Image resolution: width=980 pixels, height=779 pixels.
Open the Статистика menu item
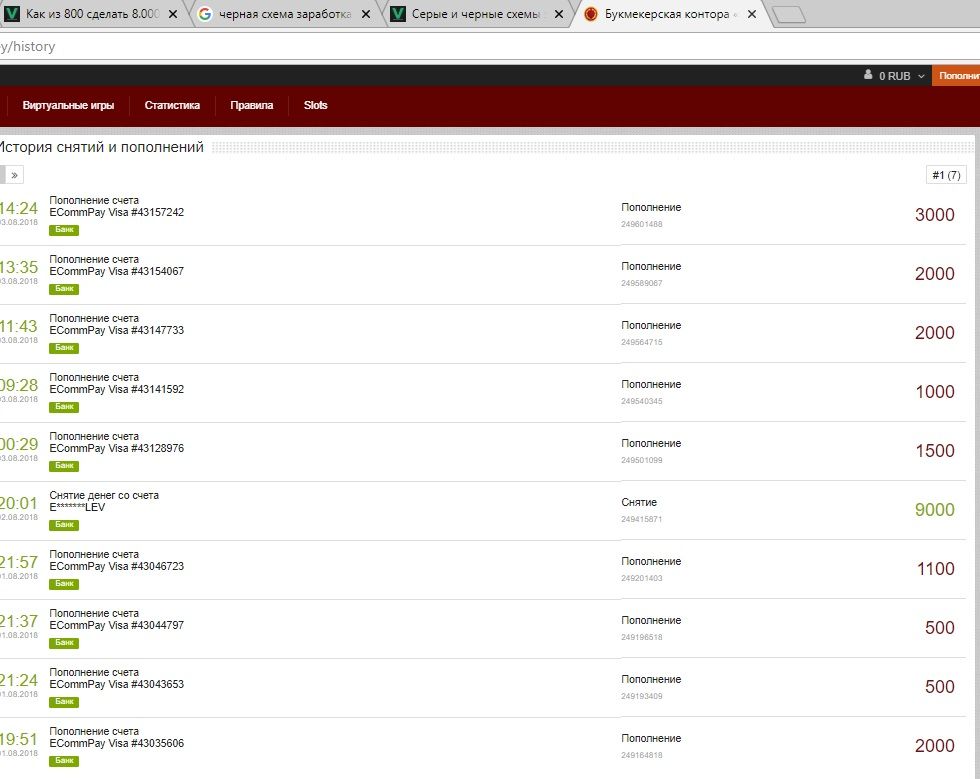(x=172, y=105)
